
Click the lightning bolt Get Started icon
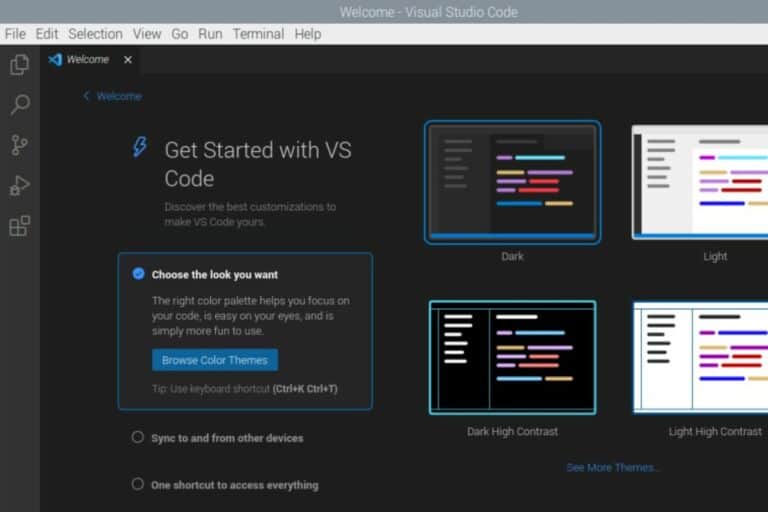[x=140, y=146]
